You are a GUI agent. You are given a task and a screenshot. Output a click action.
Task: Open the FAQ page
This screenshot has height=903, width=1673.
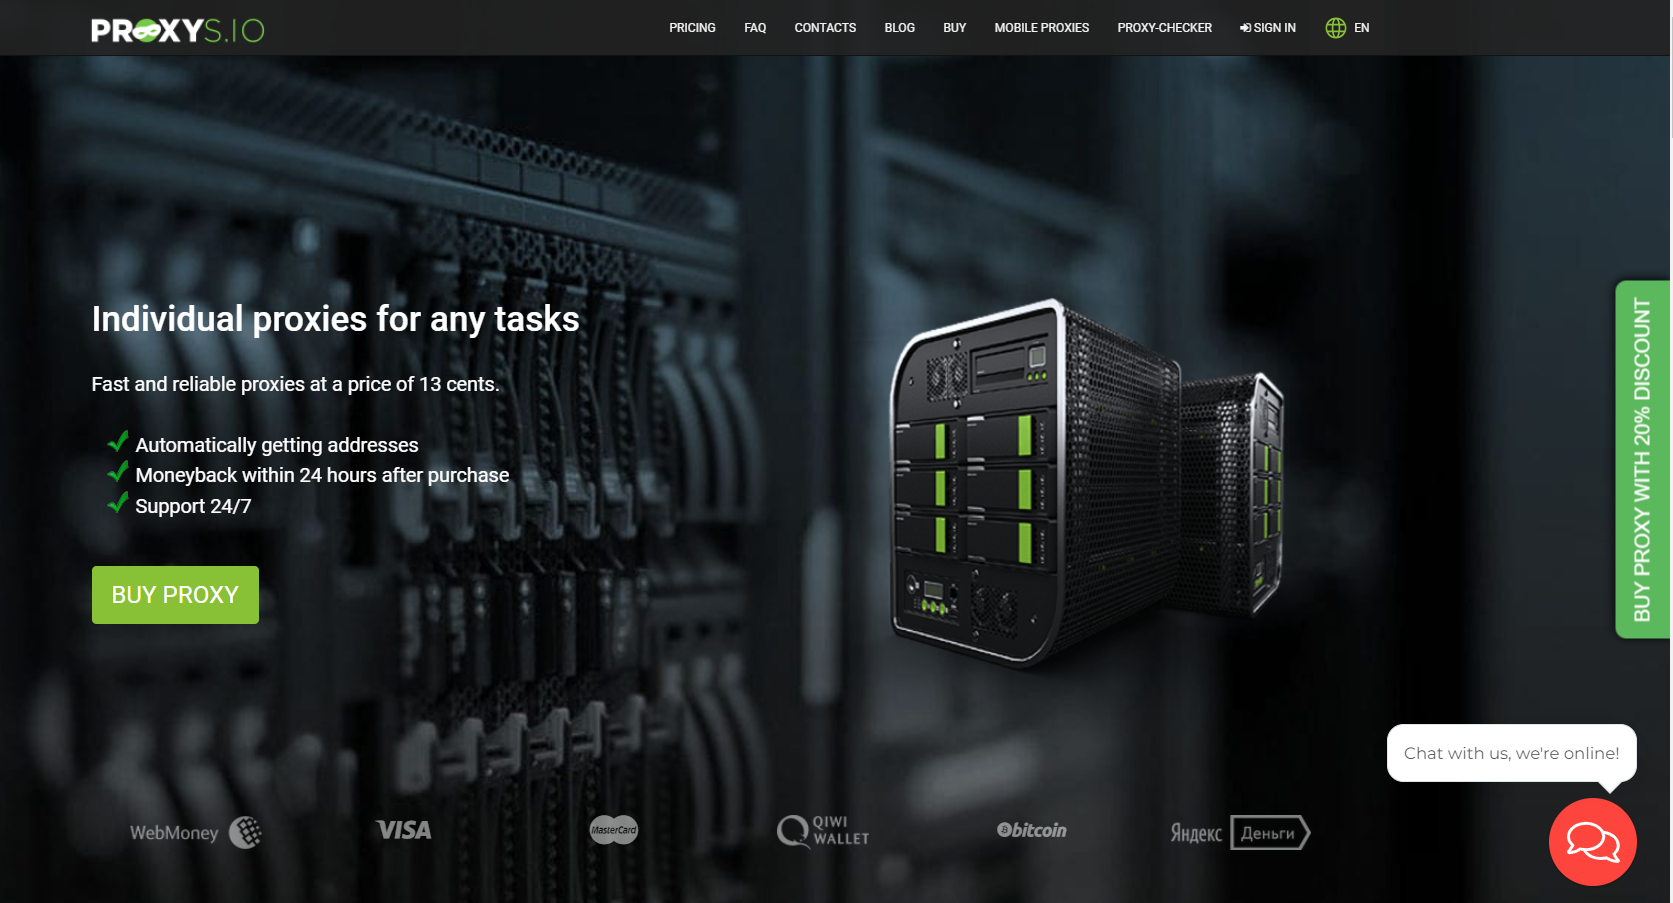(755, 28)
